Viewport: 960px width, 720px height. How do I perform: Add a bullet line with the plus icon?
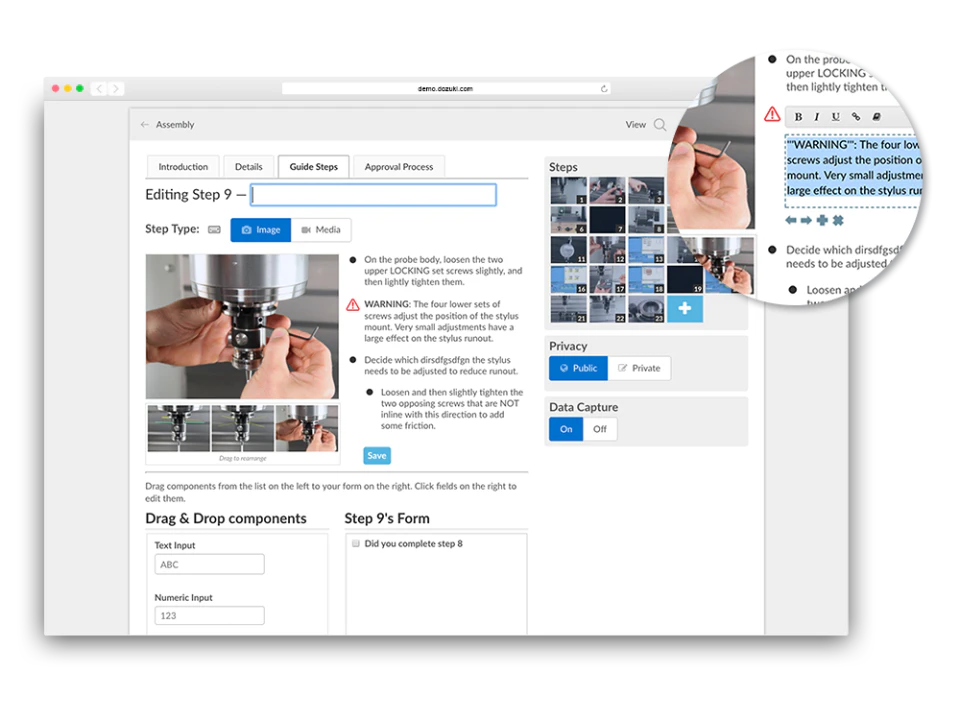[x=821, y=220]
